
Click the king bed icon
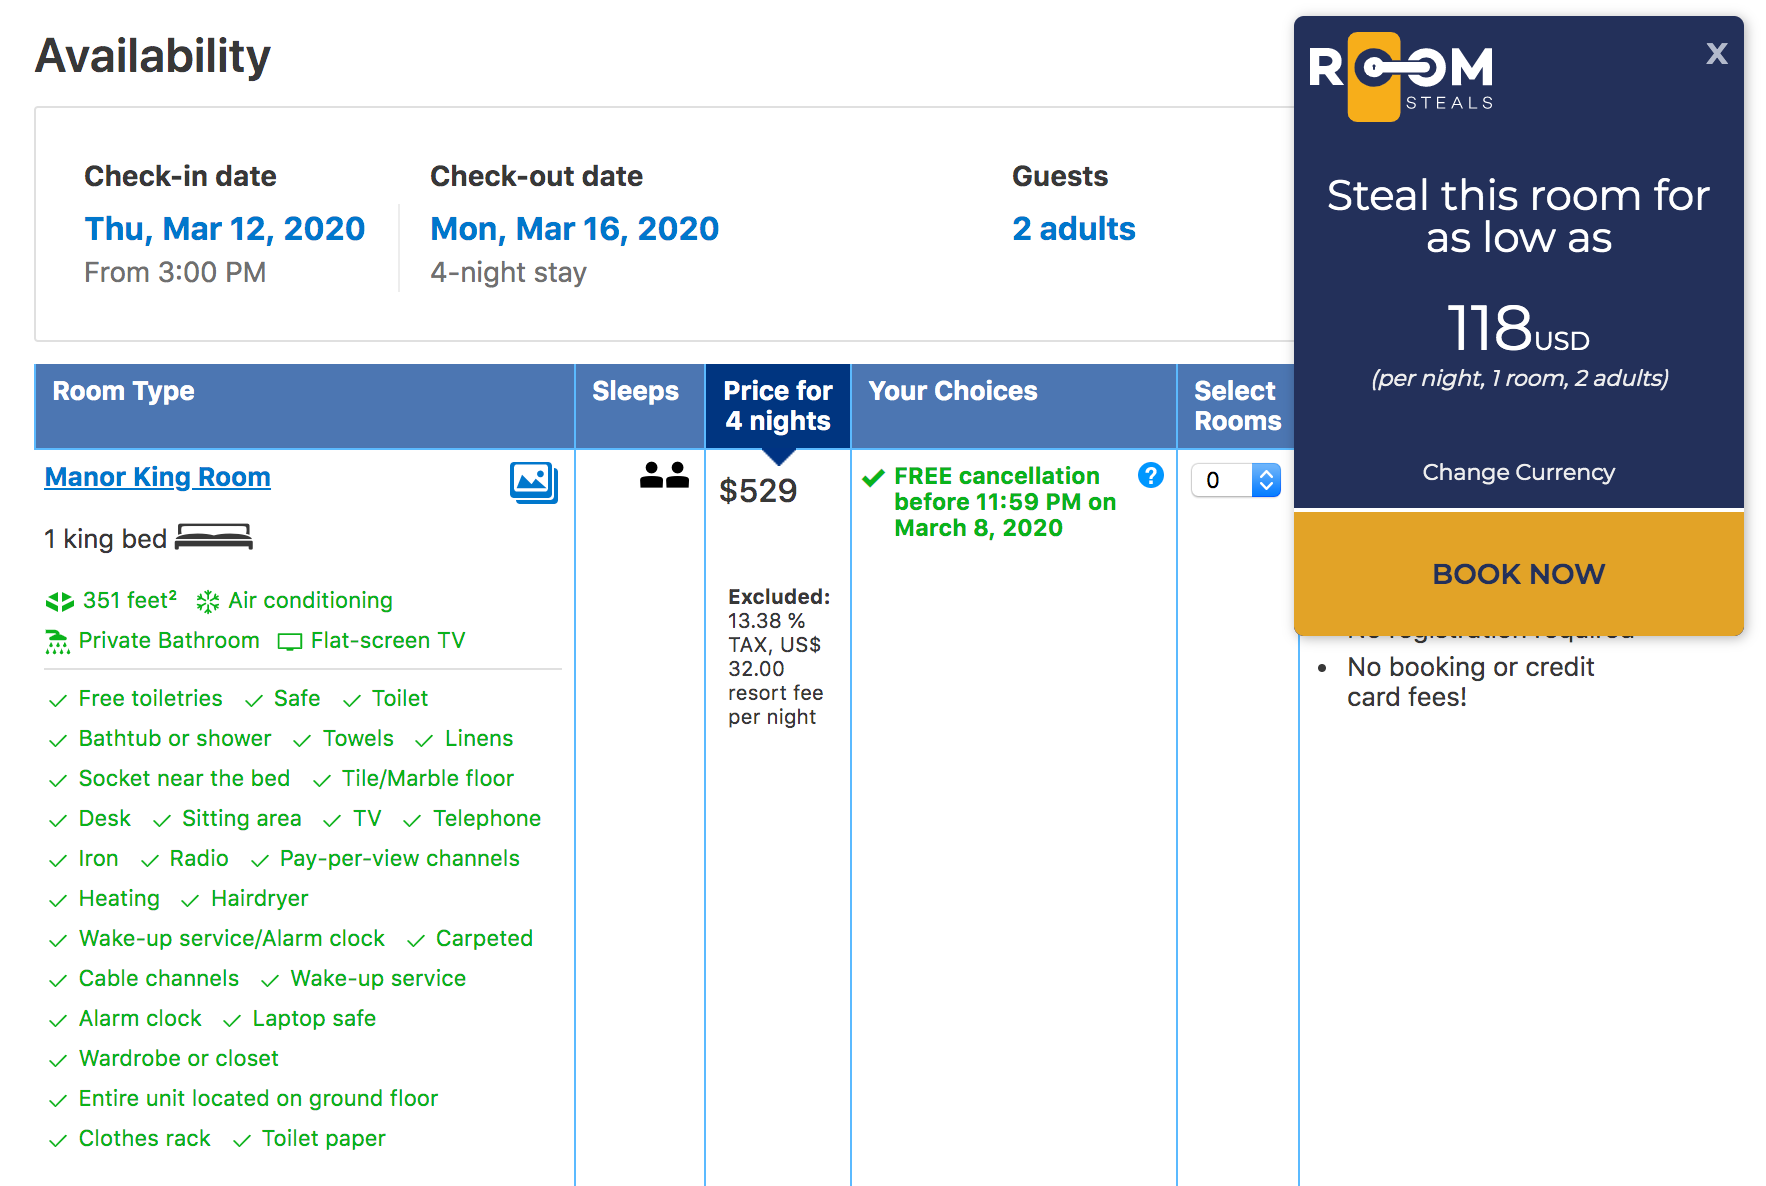point(214,537)
